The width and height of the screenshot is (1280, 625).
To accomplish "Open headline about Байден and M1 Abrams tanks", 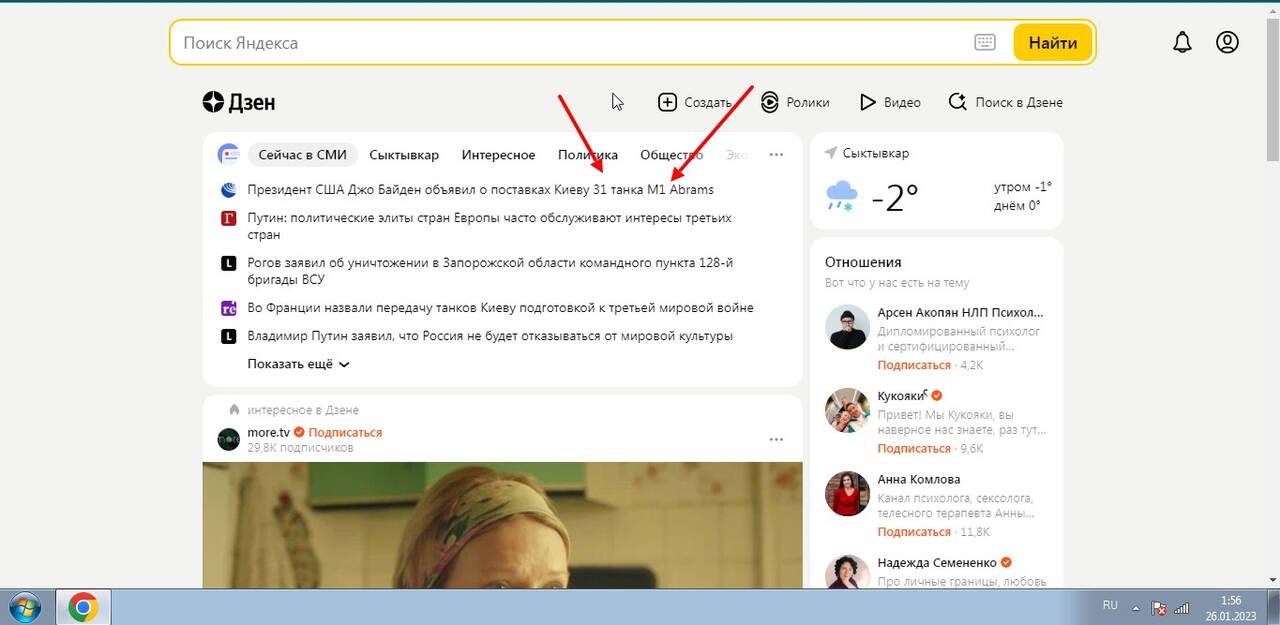I will click(x=480, y=189).
